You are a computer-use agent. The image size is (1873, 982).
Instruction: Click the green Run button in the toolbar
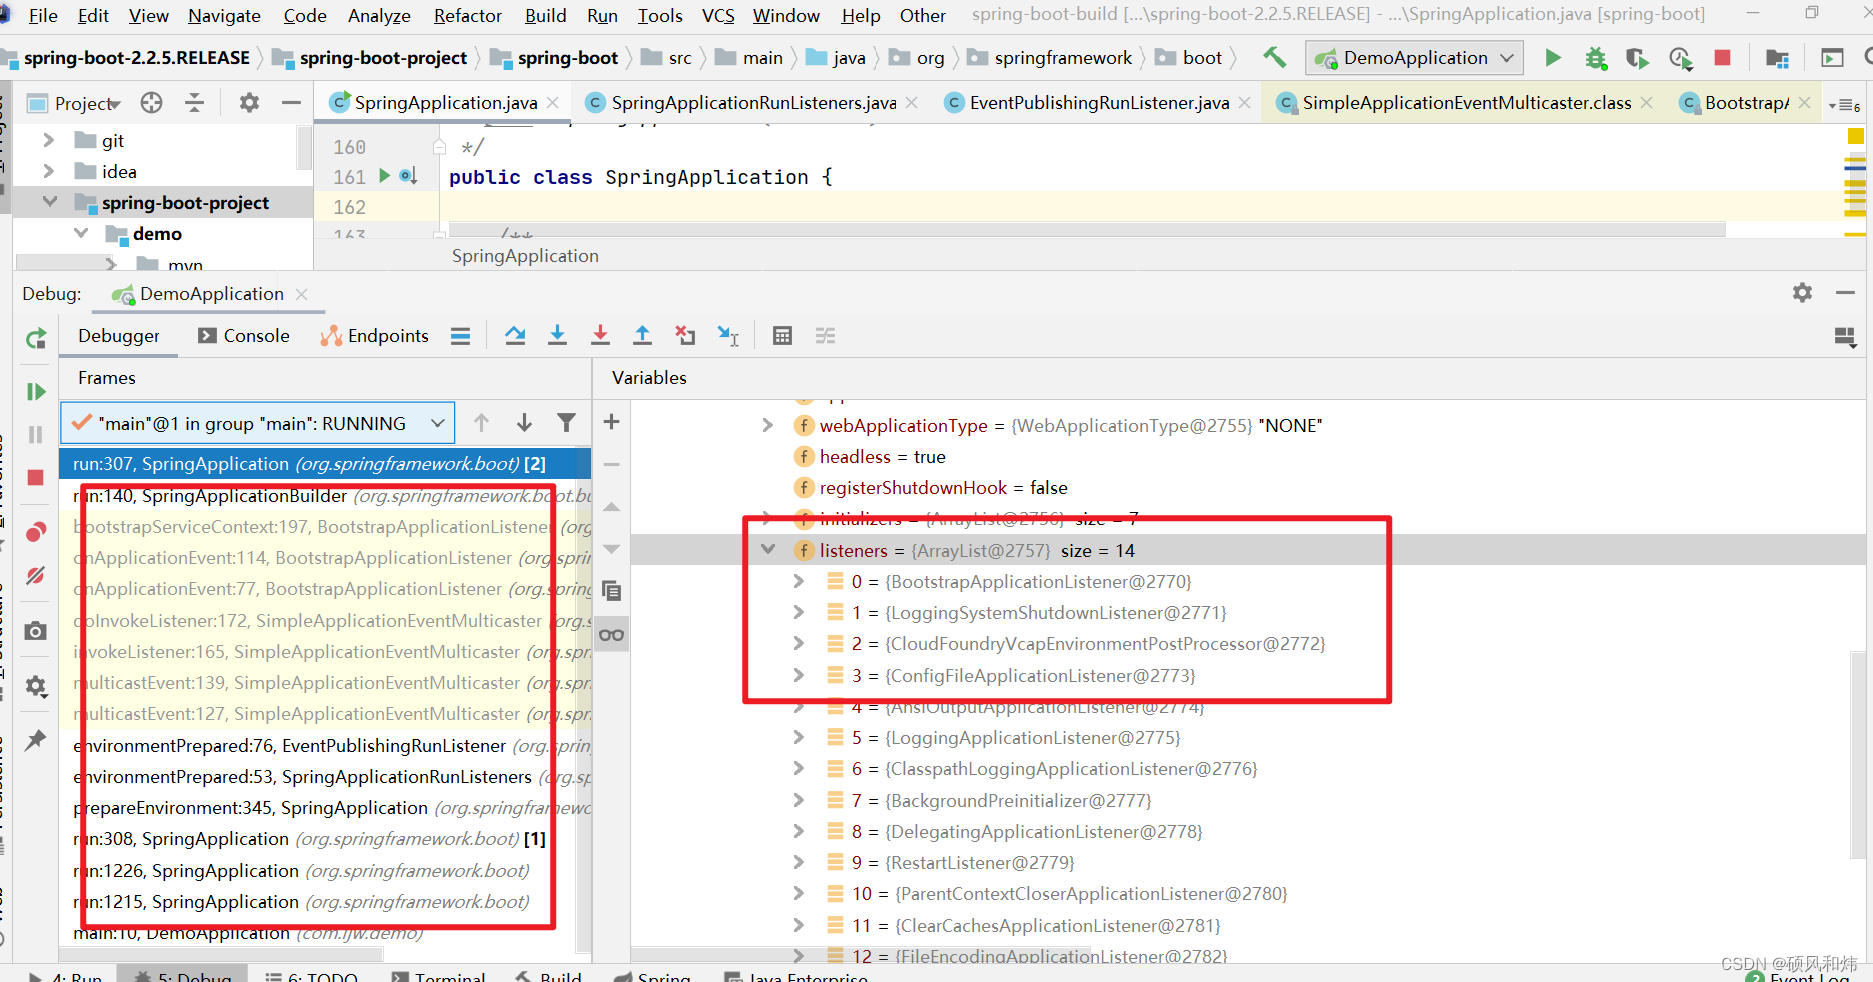tap(1552, 58)
